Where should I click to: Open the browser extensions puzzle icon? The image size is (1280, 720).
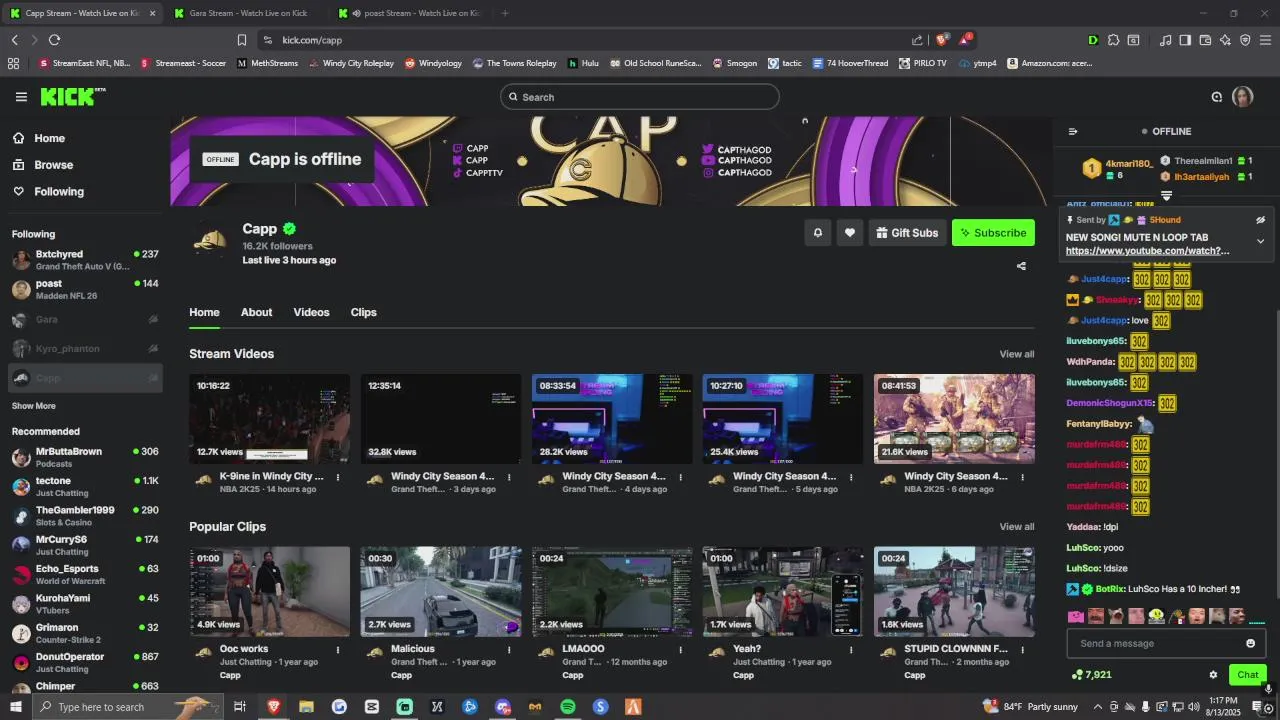click(x=1113, y=40)
